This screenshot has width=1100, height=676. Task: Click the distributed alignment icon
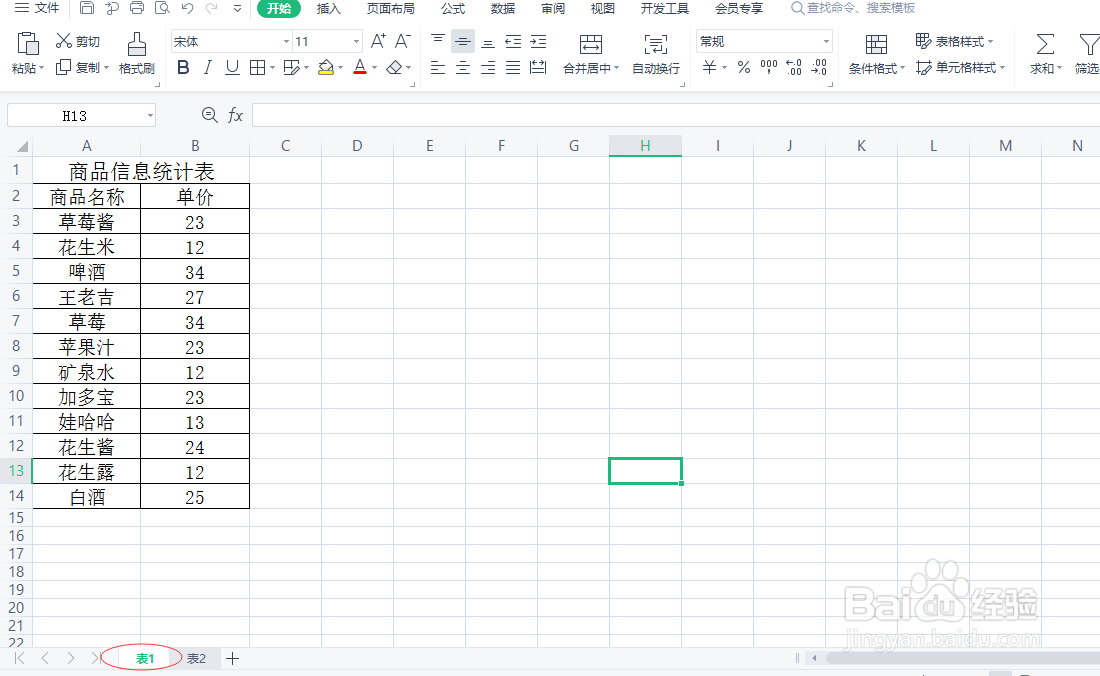(x=539, y=67)
